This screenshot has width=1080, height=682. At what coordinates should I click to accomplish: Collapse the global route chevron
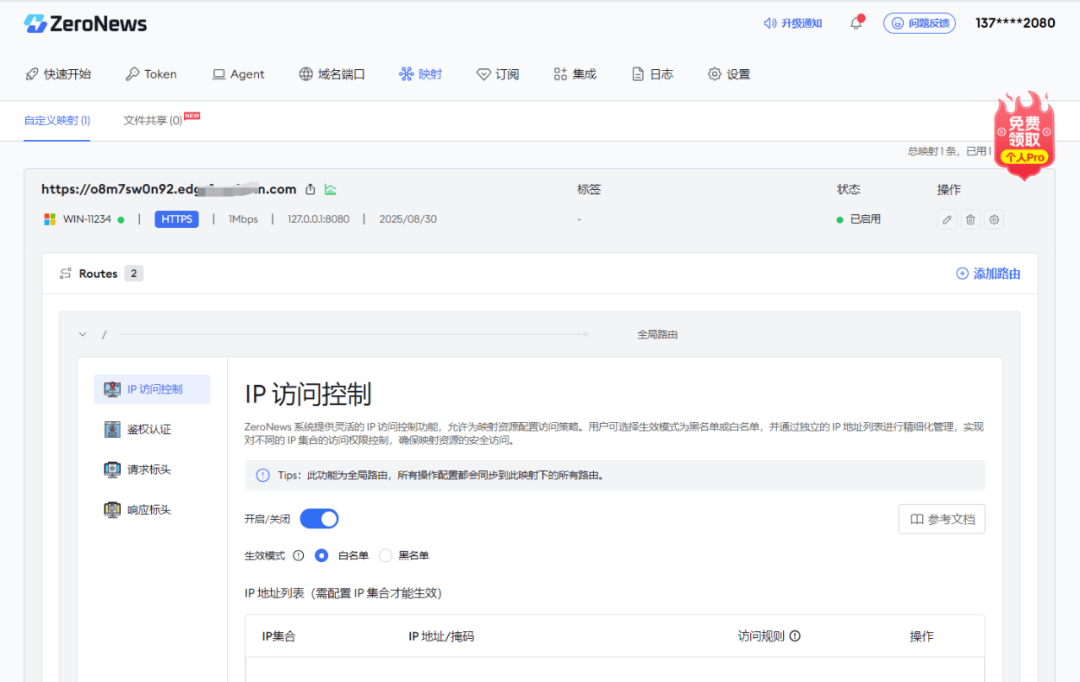point(83,334)
